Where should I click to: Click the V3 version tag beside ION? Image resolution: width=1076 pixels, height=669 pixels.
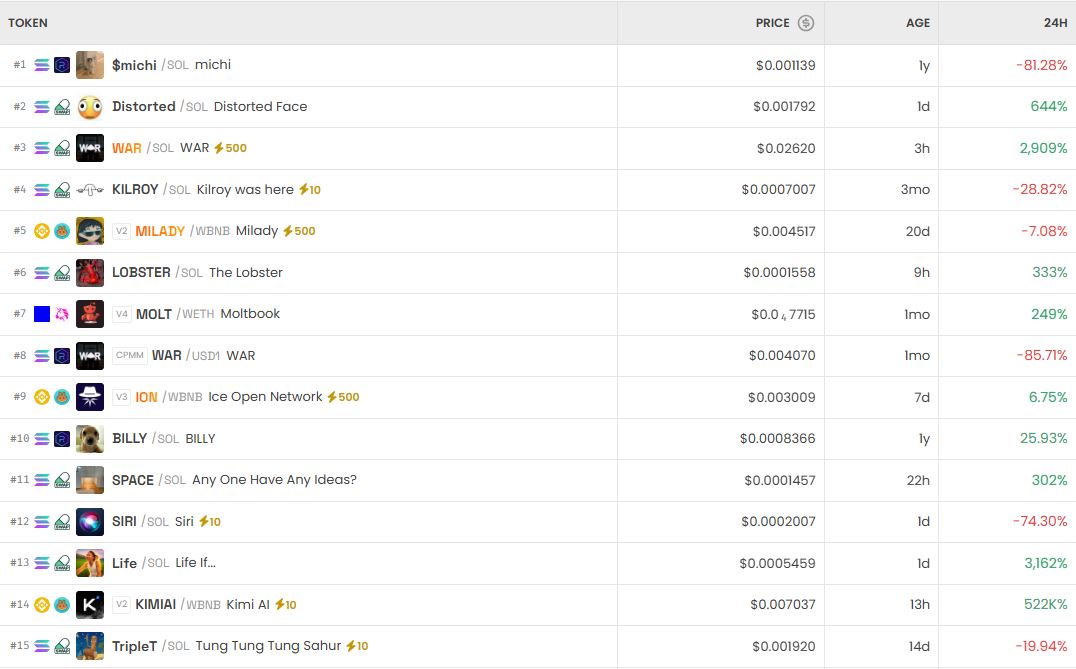pyautogui.click(x=121, y=397)
